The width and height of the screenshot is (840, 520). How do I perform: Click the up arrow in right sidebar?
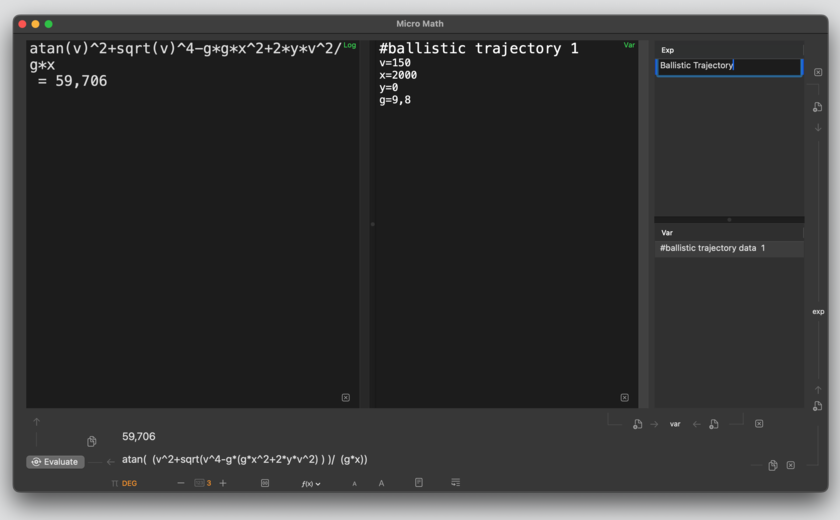coord(818,390)
